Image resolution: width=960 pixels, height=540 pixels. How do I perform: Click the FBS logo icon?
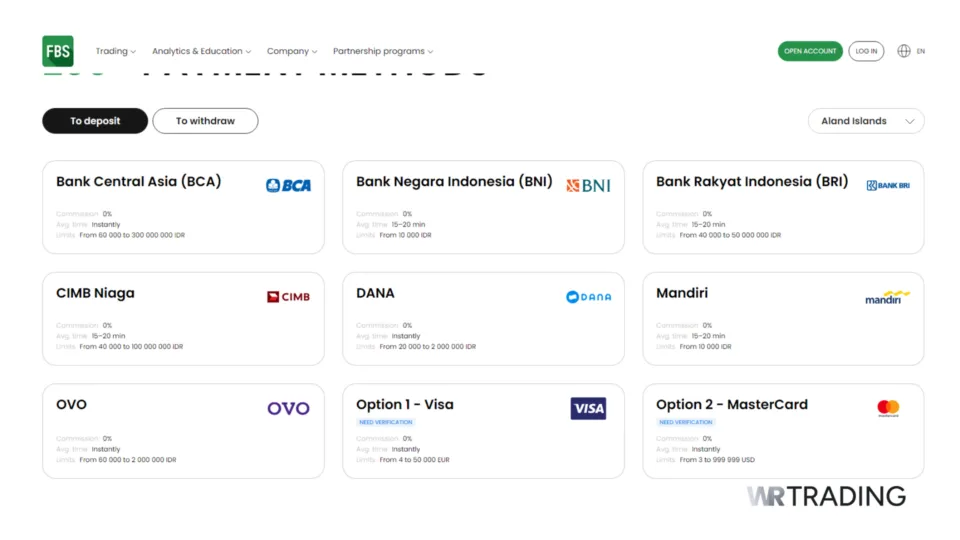click(57, 51)
